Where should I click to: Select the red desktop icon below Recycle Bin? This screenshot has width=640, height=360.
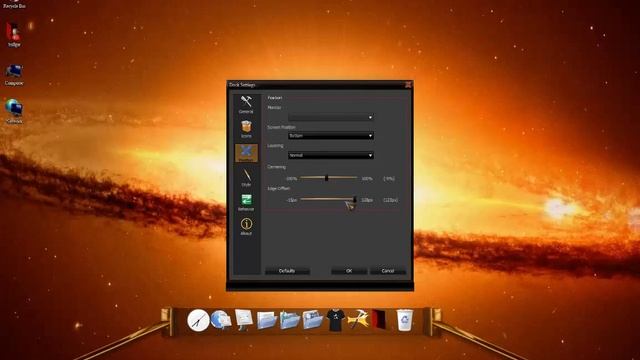pyautogui.click(x=14, y=35)
